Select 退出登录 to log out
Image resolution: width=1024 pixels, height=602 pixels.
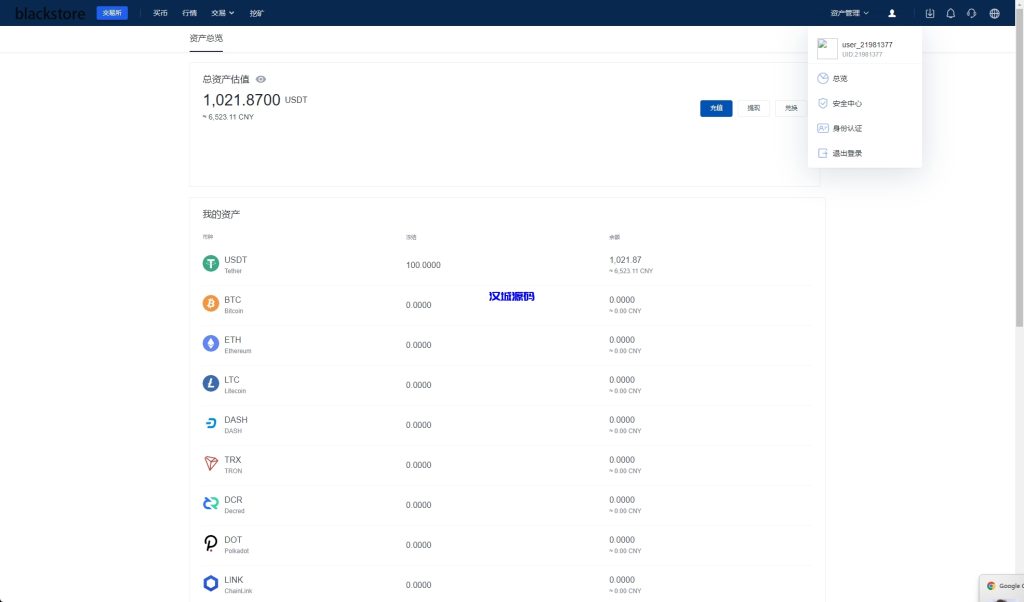click(x=846, y=153)
